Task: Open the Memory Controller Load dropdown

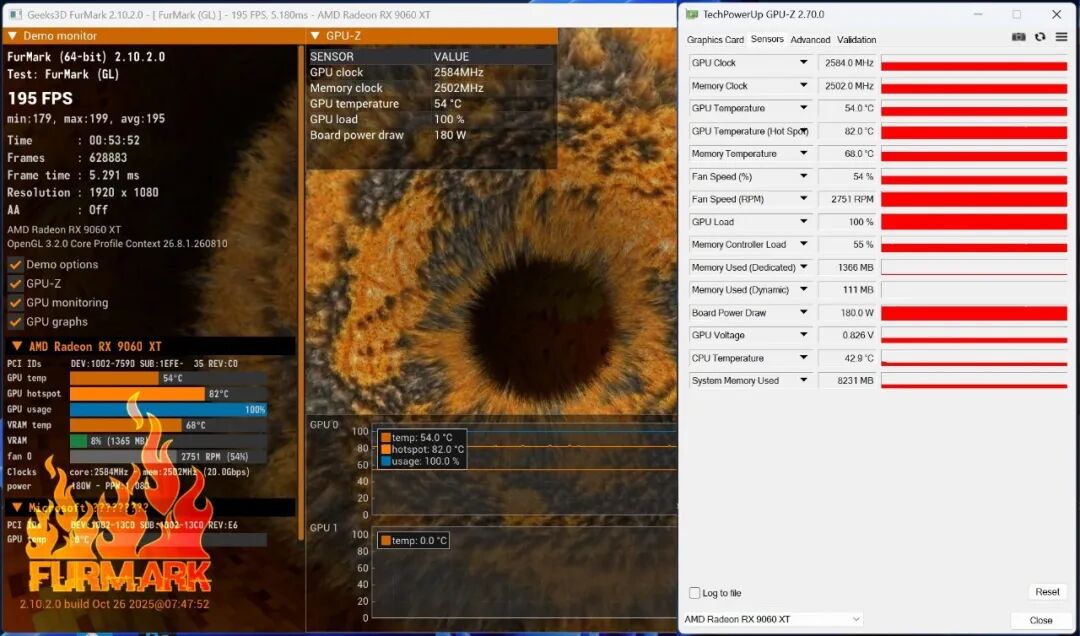Action: tap(803, 245)
